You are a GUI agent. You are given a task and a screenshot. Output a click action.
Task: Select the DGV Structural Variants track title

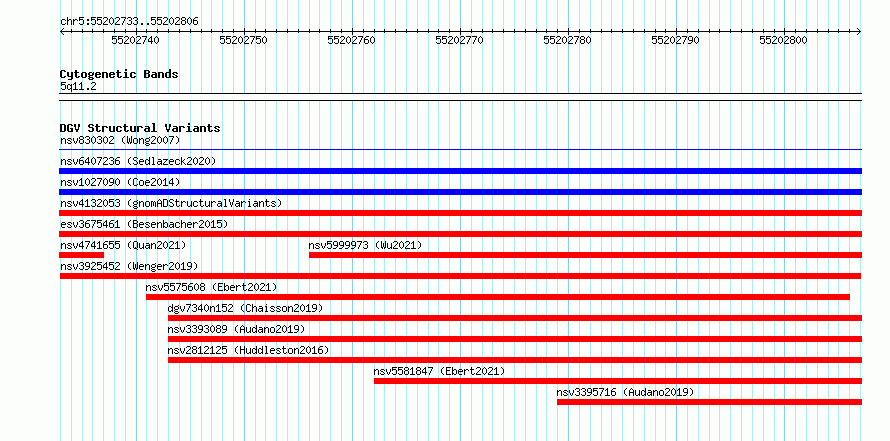(140, 128)
